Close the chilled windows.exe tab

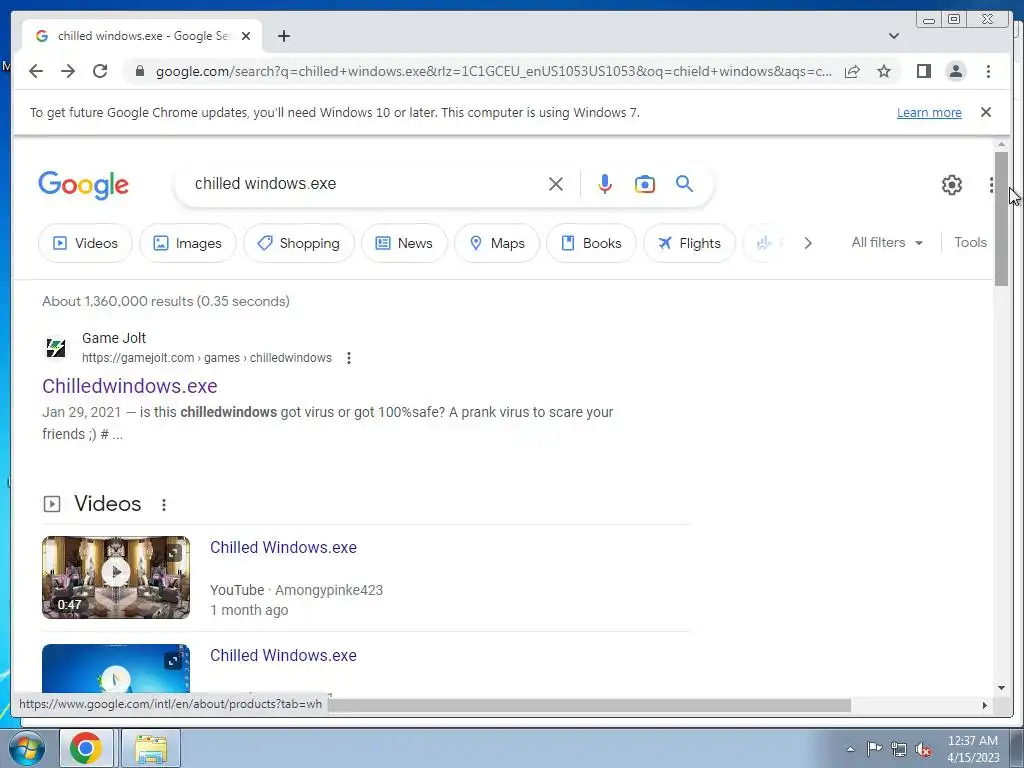246,36
